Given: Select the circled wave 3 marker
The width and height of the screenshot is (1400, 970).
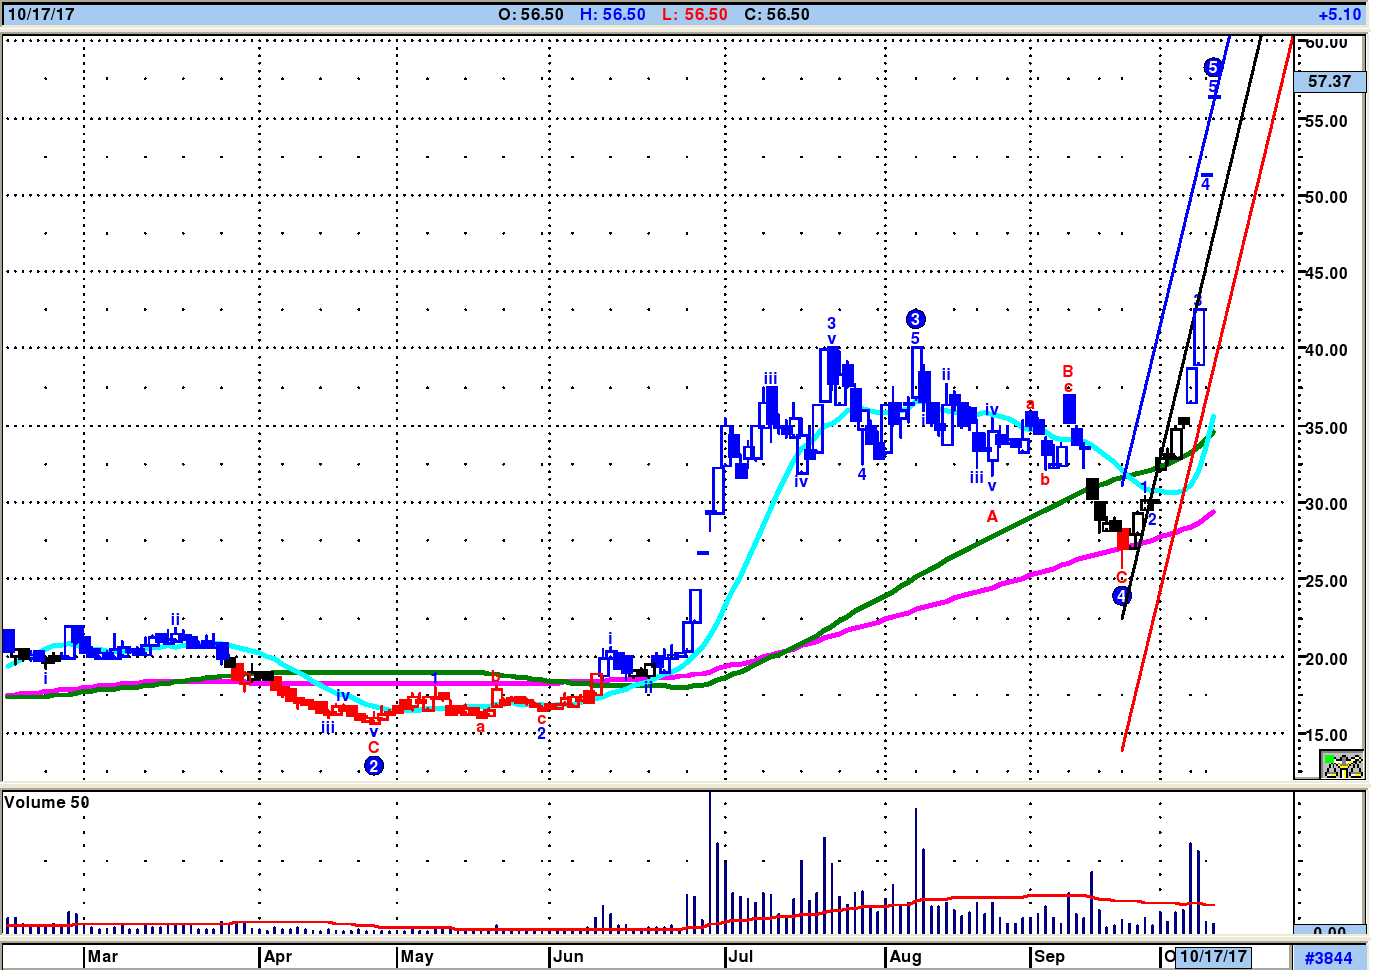Looking at the screenshot, I should 915,319.
